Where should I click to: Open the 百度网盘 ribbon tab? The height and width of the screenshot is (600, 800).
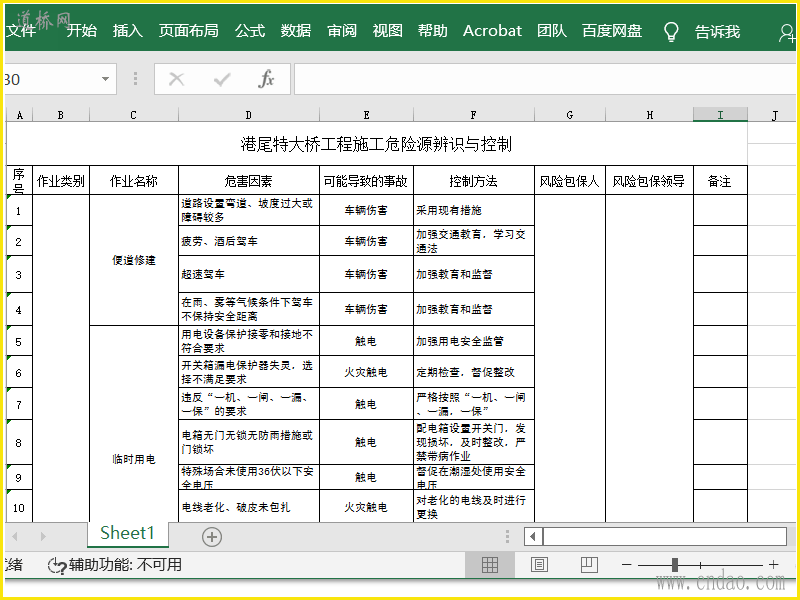[612, 31]
